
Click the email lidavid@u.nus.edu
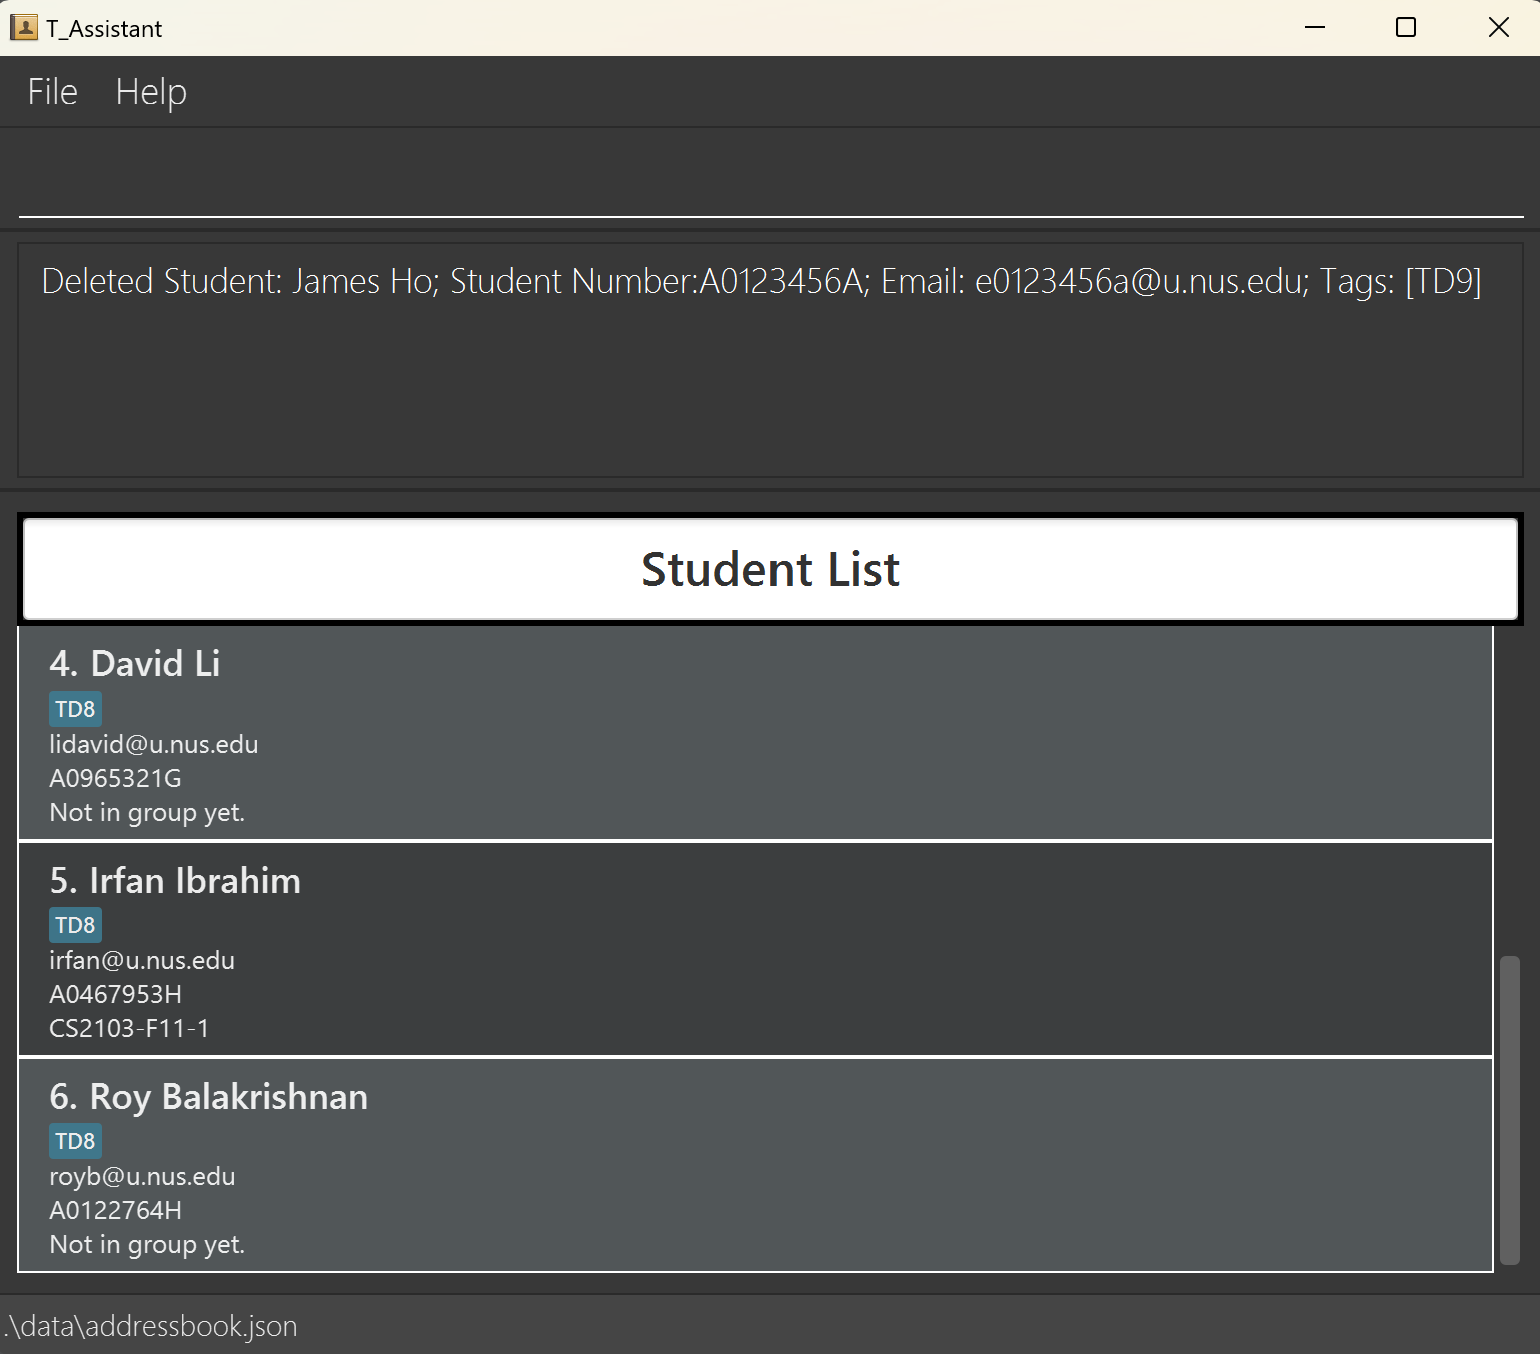pos(154,745)
